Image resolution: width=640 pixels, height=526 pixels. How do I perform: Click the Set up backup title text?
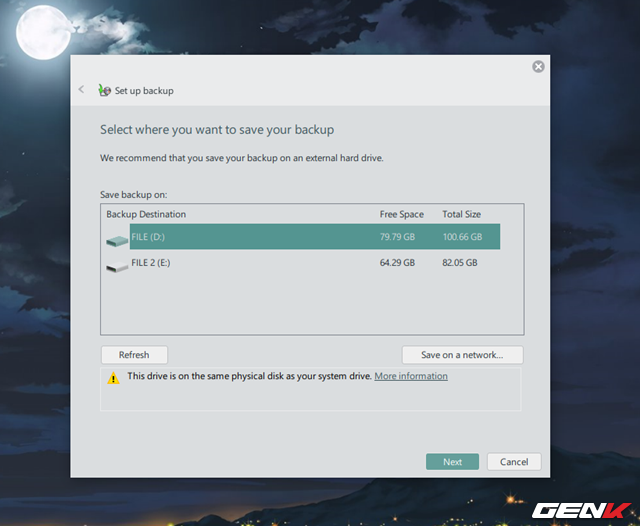pos(144,91)
